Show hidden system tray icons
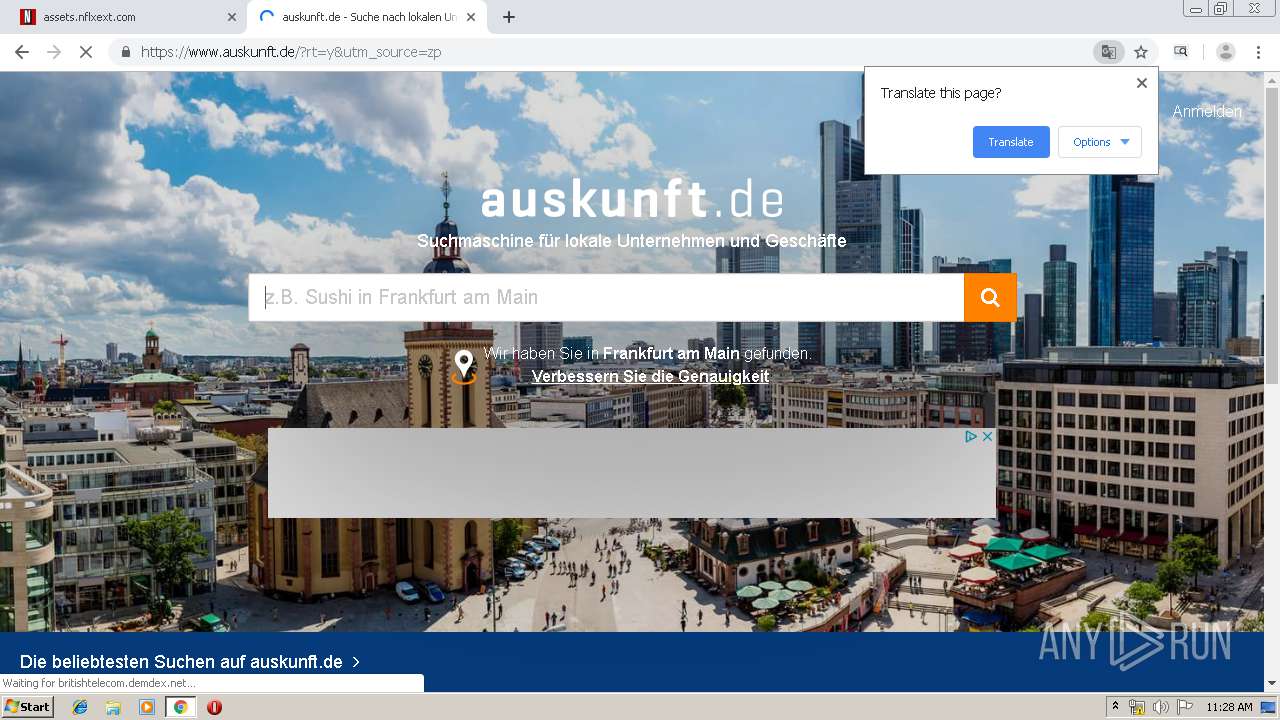This screenshot has width=1280, height=720. [1115, 707]
